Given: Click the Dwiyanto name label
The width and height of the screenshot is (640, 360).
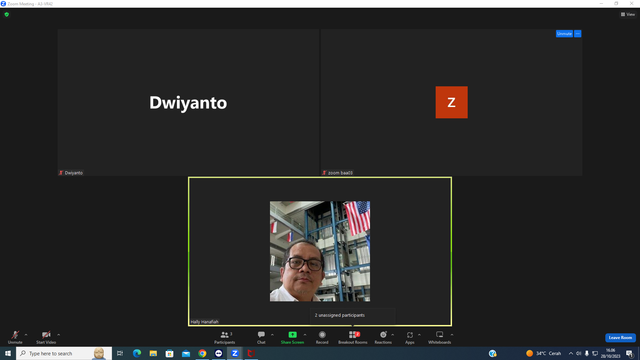Looking at the screenshot, I should pyautogui.click(x=71, y=173).
